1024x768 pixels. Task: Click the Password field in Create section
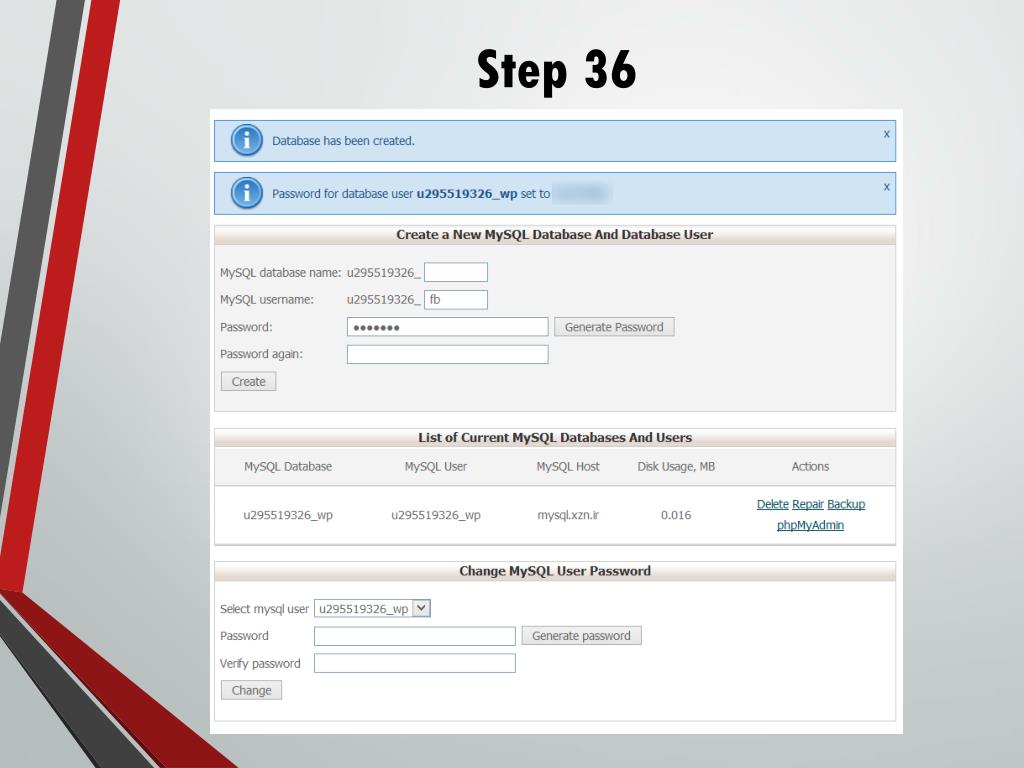coord(447,327)
